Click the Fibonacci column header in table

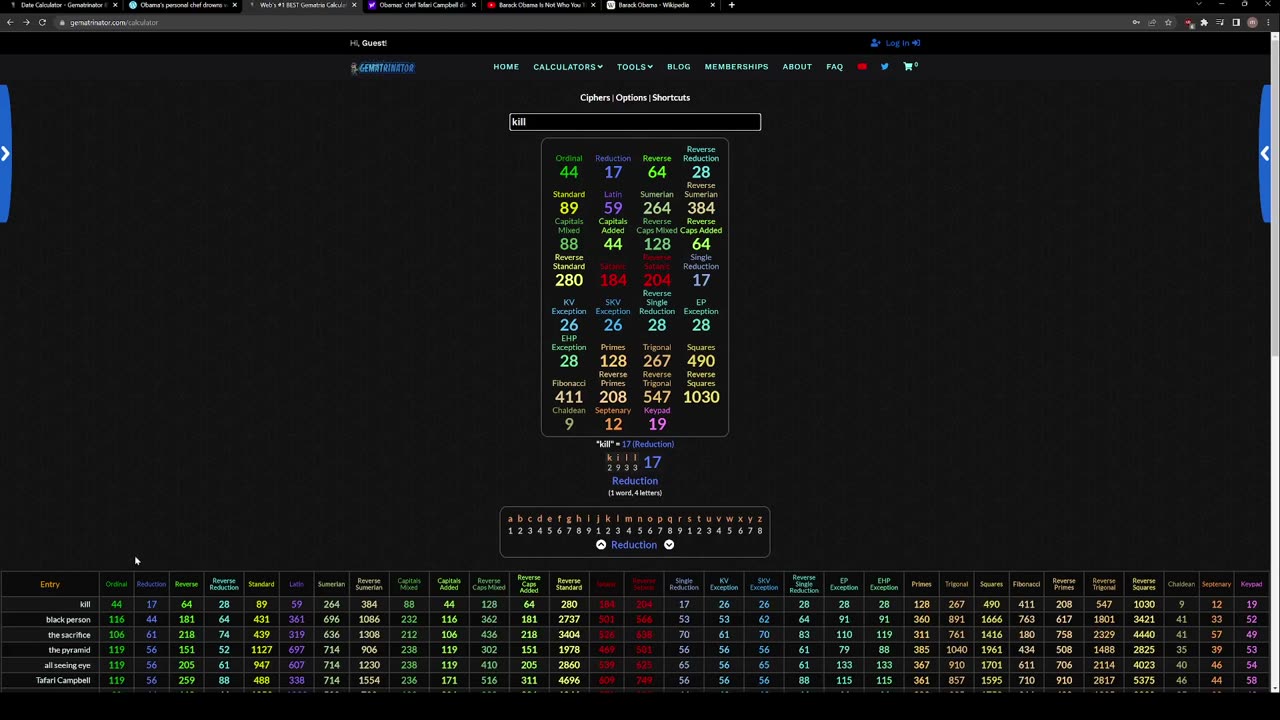tap(1026, 584)
